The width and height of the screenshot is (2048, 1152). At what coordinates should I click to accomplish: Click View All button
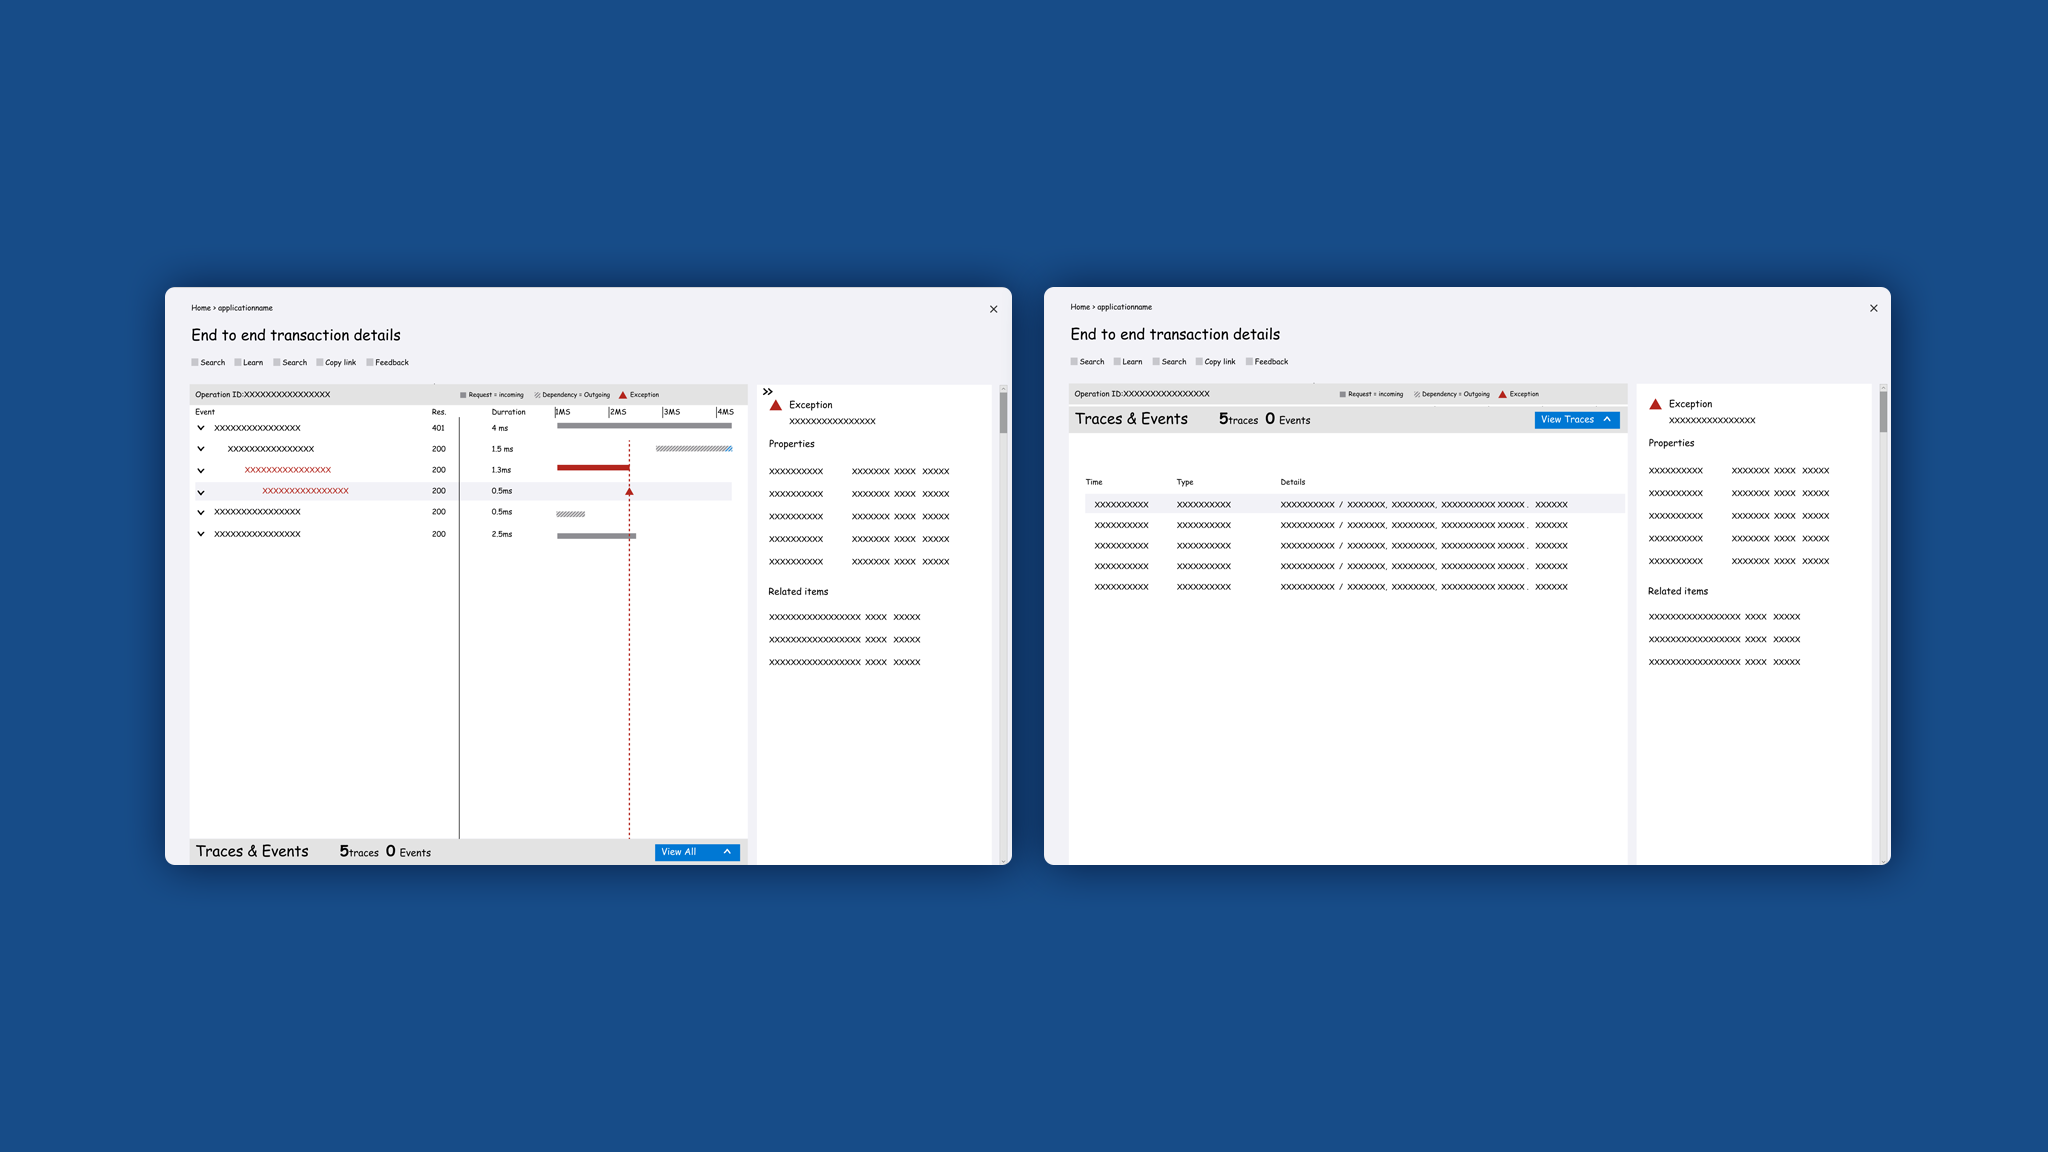pos(697,852)
